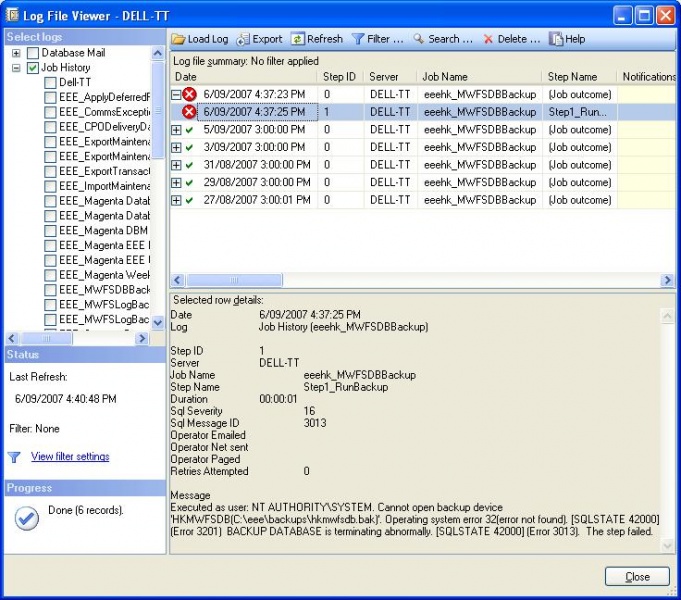Collapse the 6/09/2007 4:37:23 PM row
This screenshot has width=681, height=600.
[x=176, y=94]
